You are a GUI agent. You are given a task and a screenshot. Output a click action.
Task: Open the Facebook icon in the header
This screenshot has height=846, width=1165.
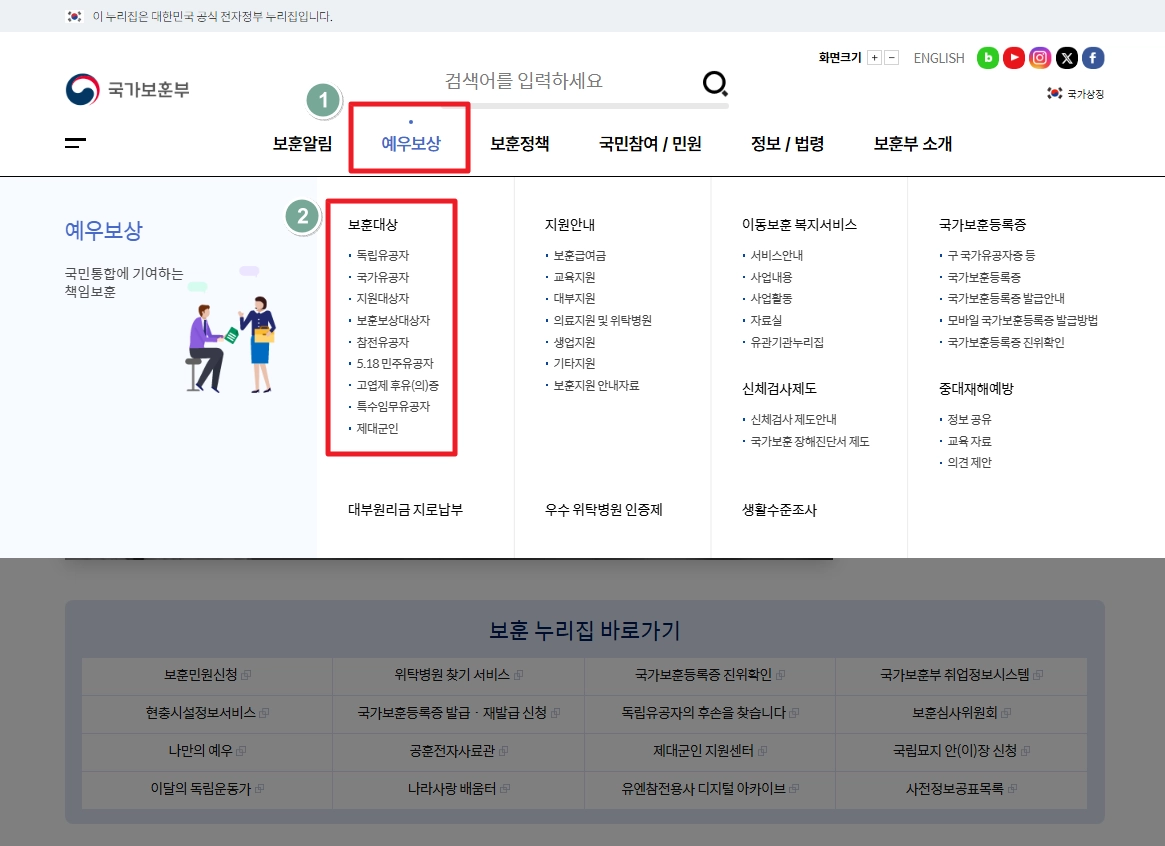[1092, 58]
